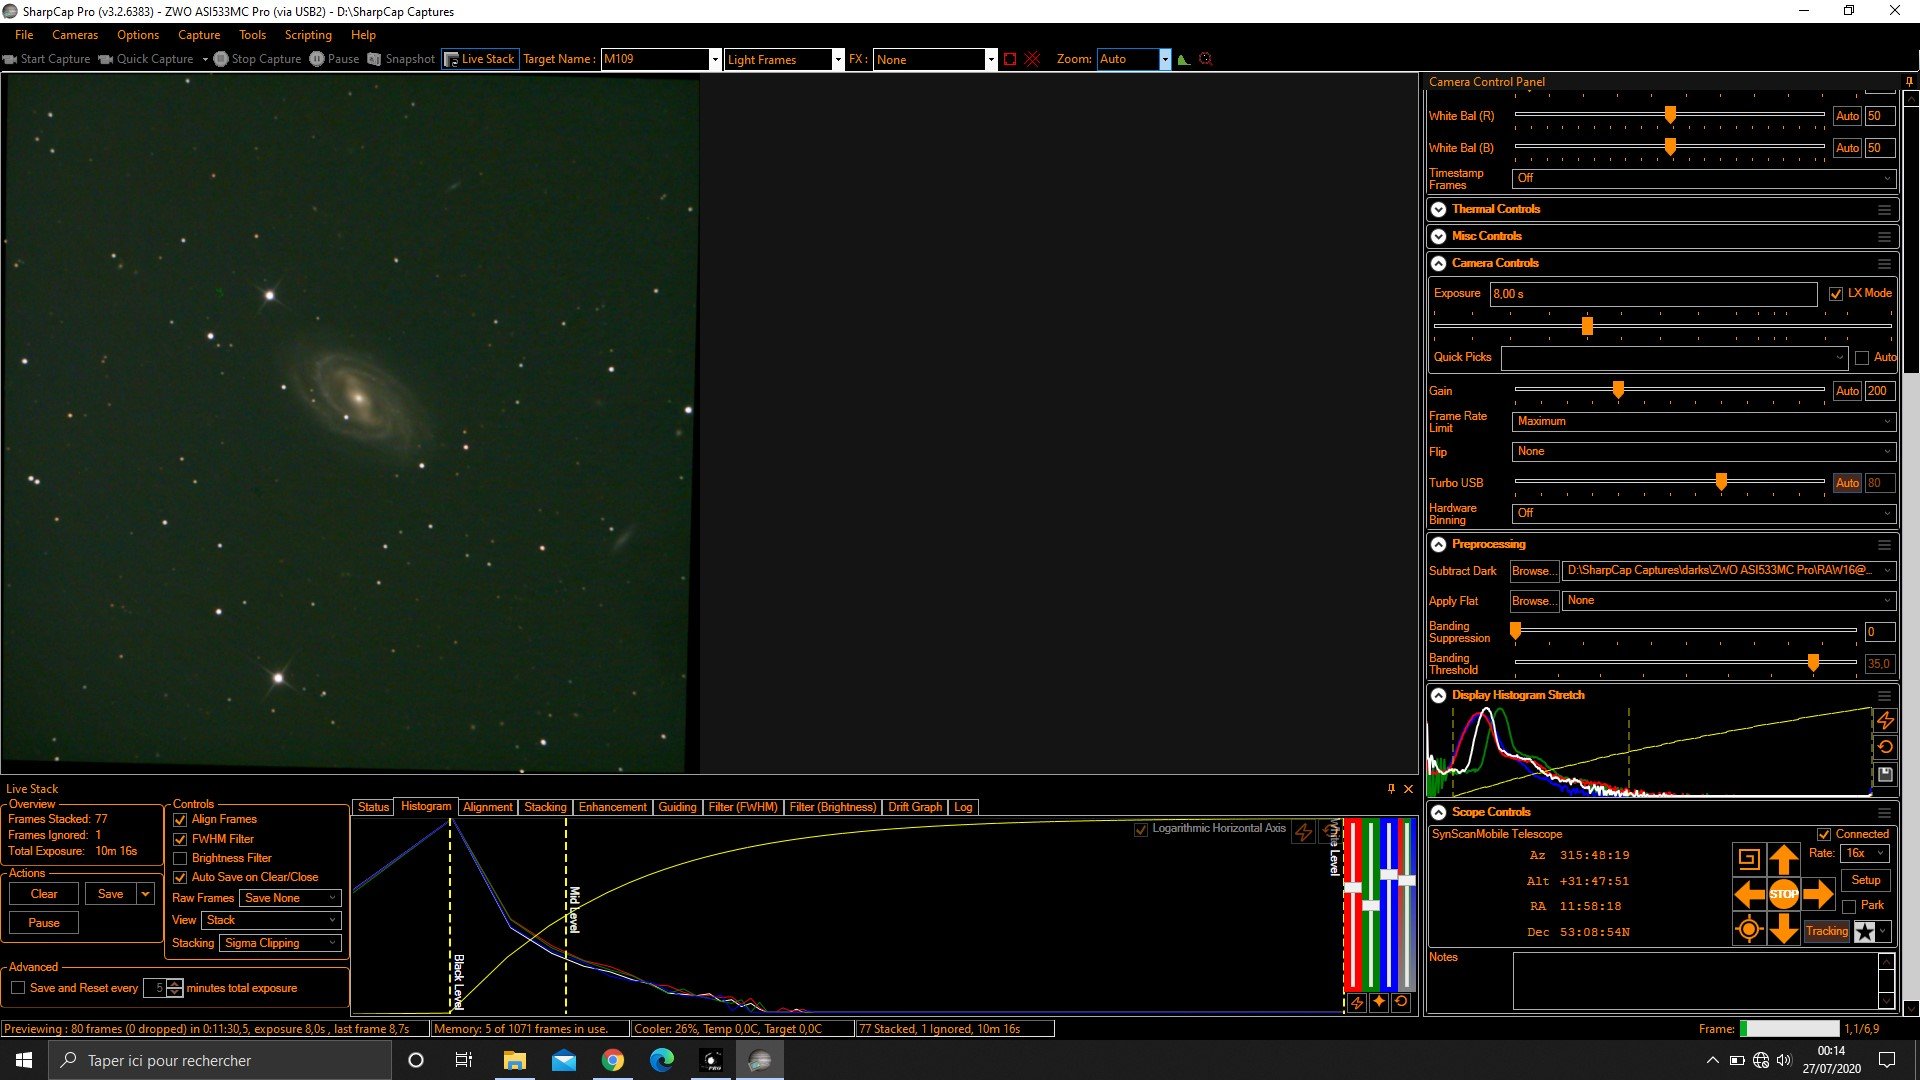Screen dimensions: 1920x1080
Task: Auto-stretch display histogram using the lightning bolt icon
Action: point(1885,720)
